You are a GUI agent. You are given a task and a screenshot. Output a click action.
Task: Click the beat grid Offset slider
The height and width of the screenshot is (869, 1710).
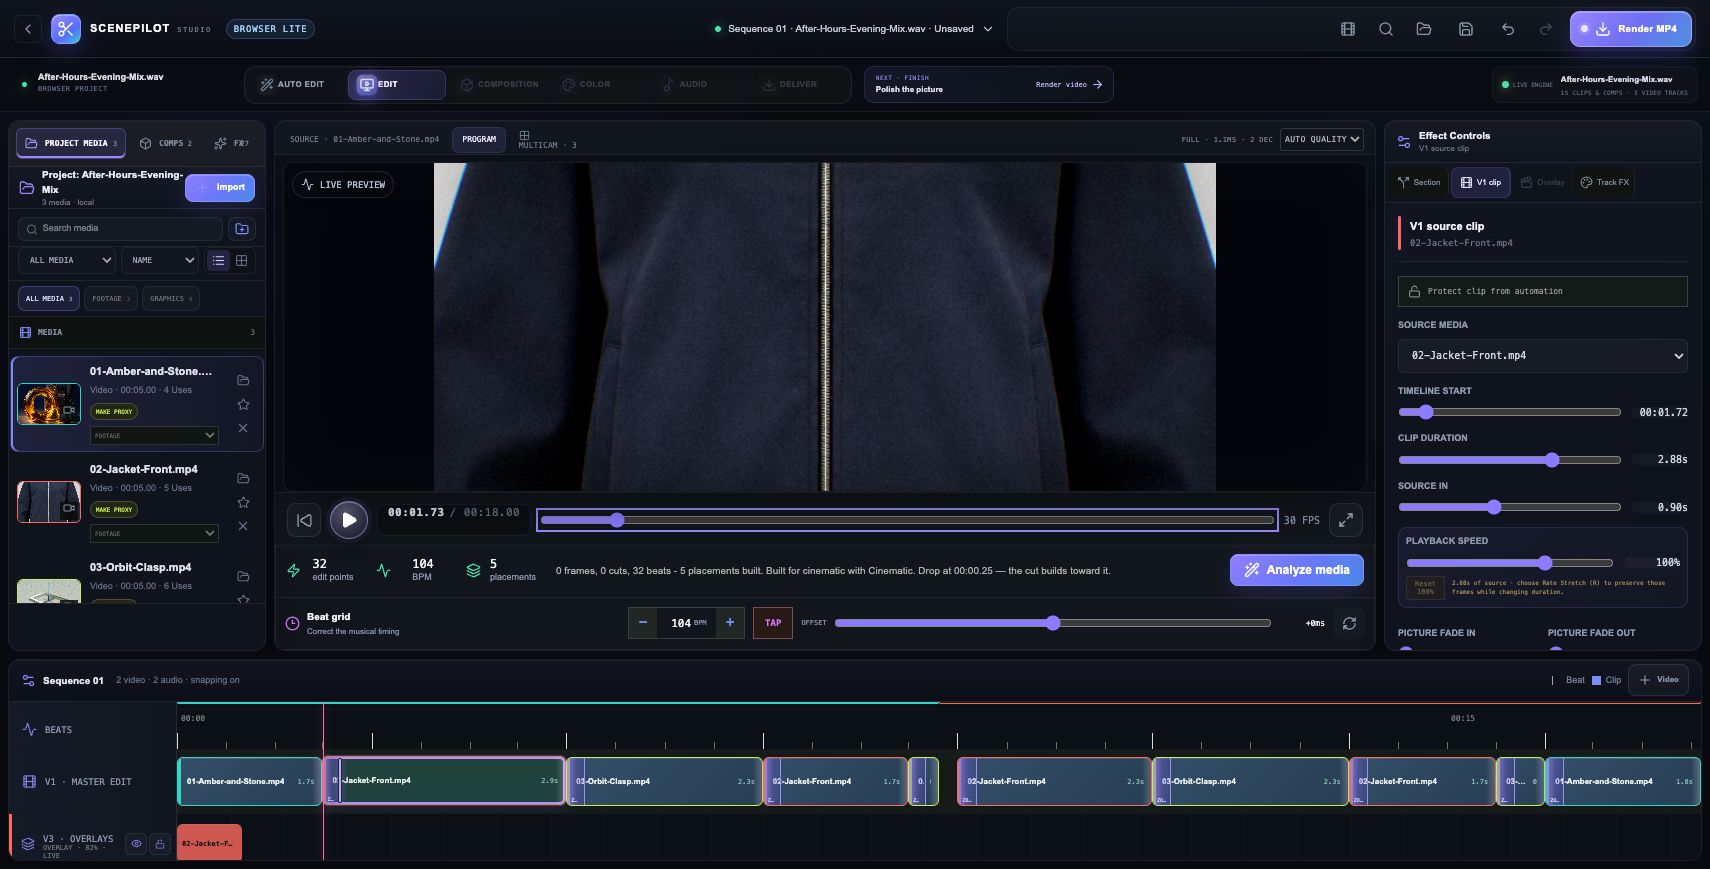coord(1053,623)
